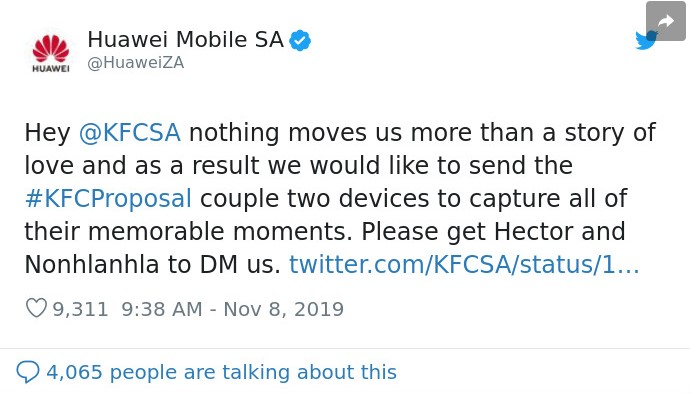The image size is (690, 393).
Task: Open the Huawei Mobile SA profile name
Action: pyautogui.click(x=186, y=40)
